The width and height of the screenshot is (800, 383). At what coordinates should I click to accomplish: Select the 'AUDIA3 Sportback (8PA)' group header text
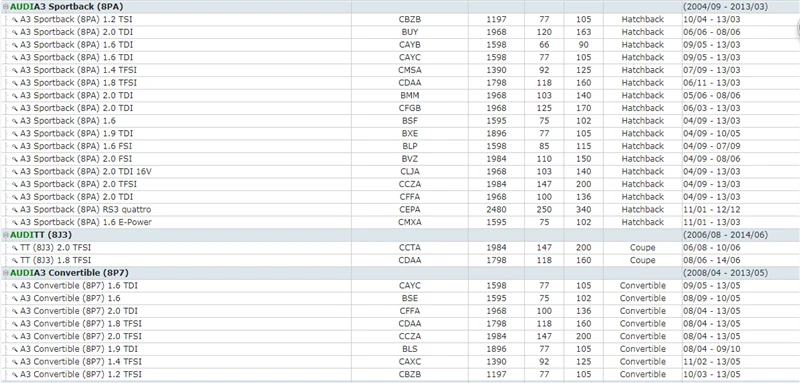[67, 7]
